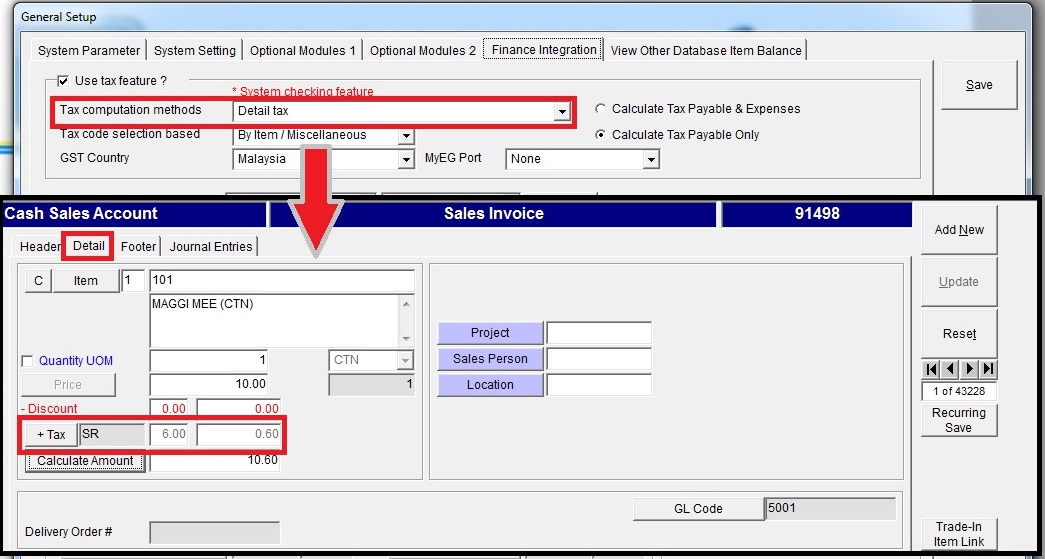Expand the GST Country dropdown

coord(406,160)
